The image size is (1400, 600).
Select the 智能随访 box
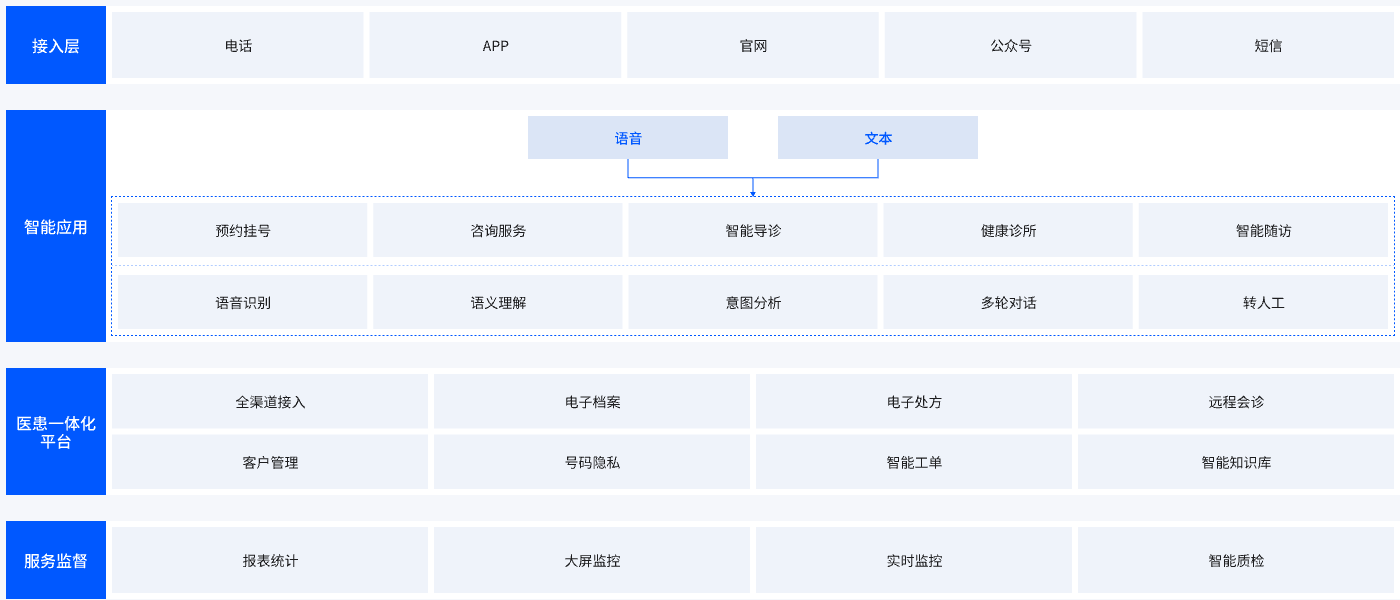point(1264,230)
